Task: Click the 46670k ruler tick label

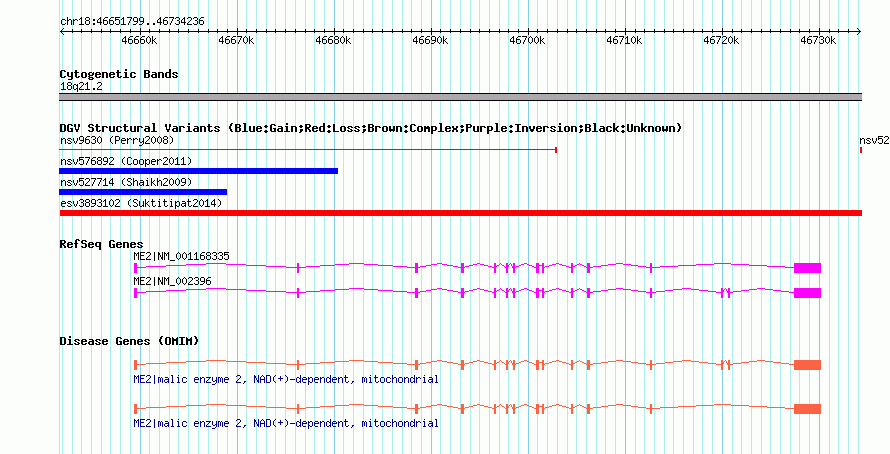Action: 237,40
